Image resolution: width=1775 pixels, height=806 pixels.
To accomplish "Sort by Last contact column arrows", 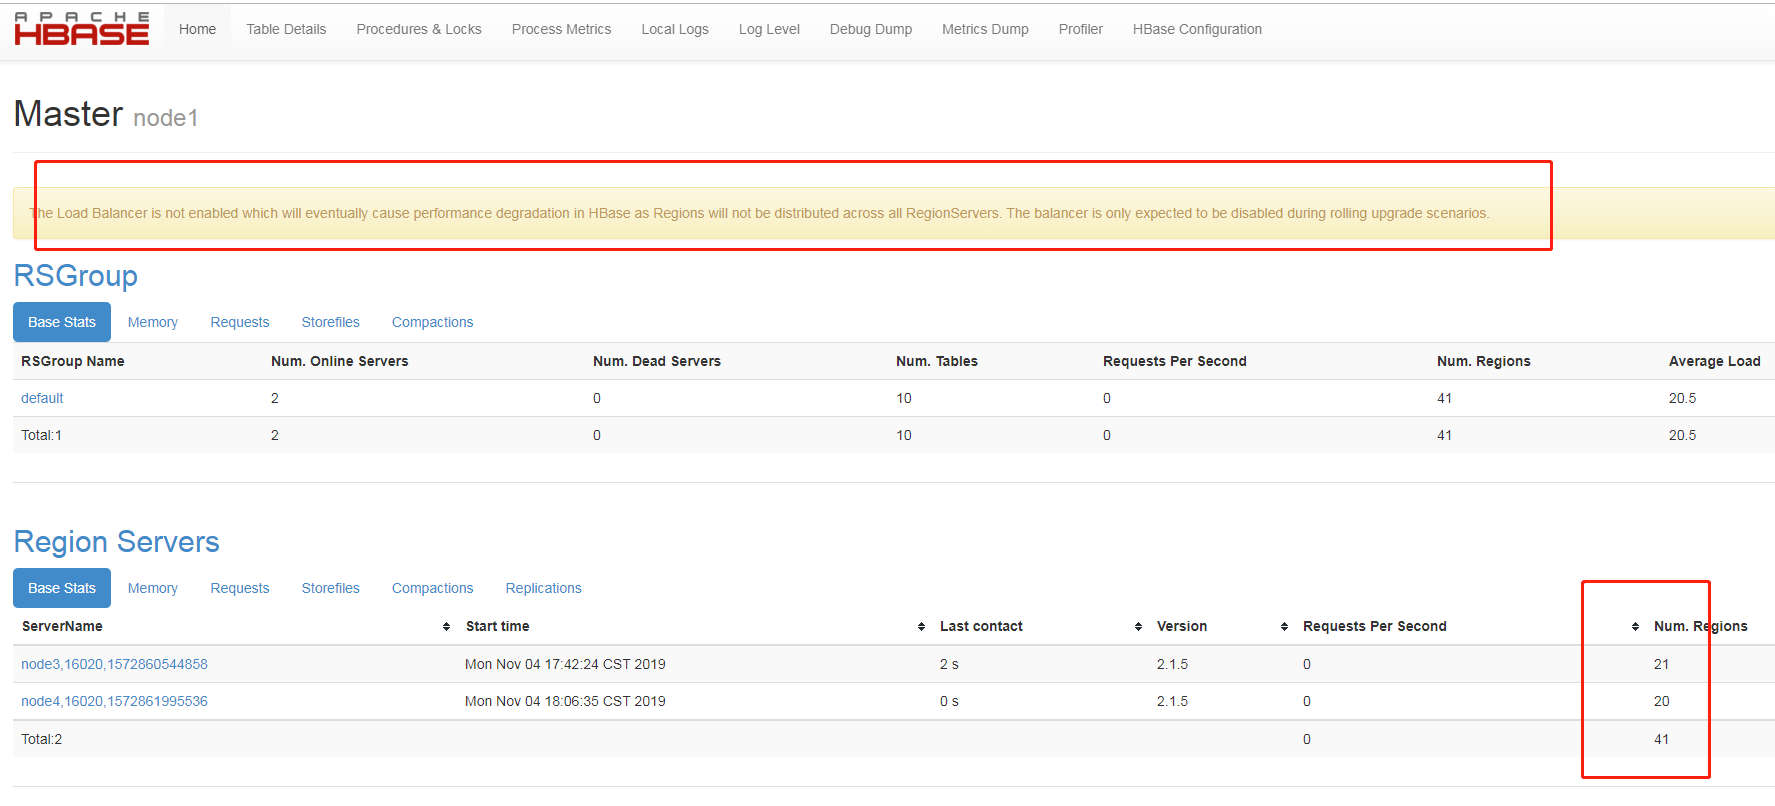I will pyautogui.click(x=1138, y=627).
